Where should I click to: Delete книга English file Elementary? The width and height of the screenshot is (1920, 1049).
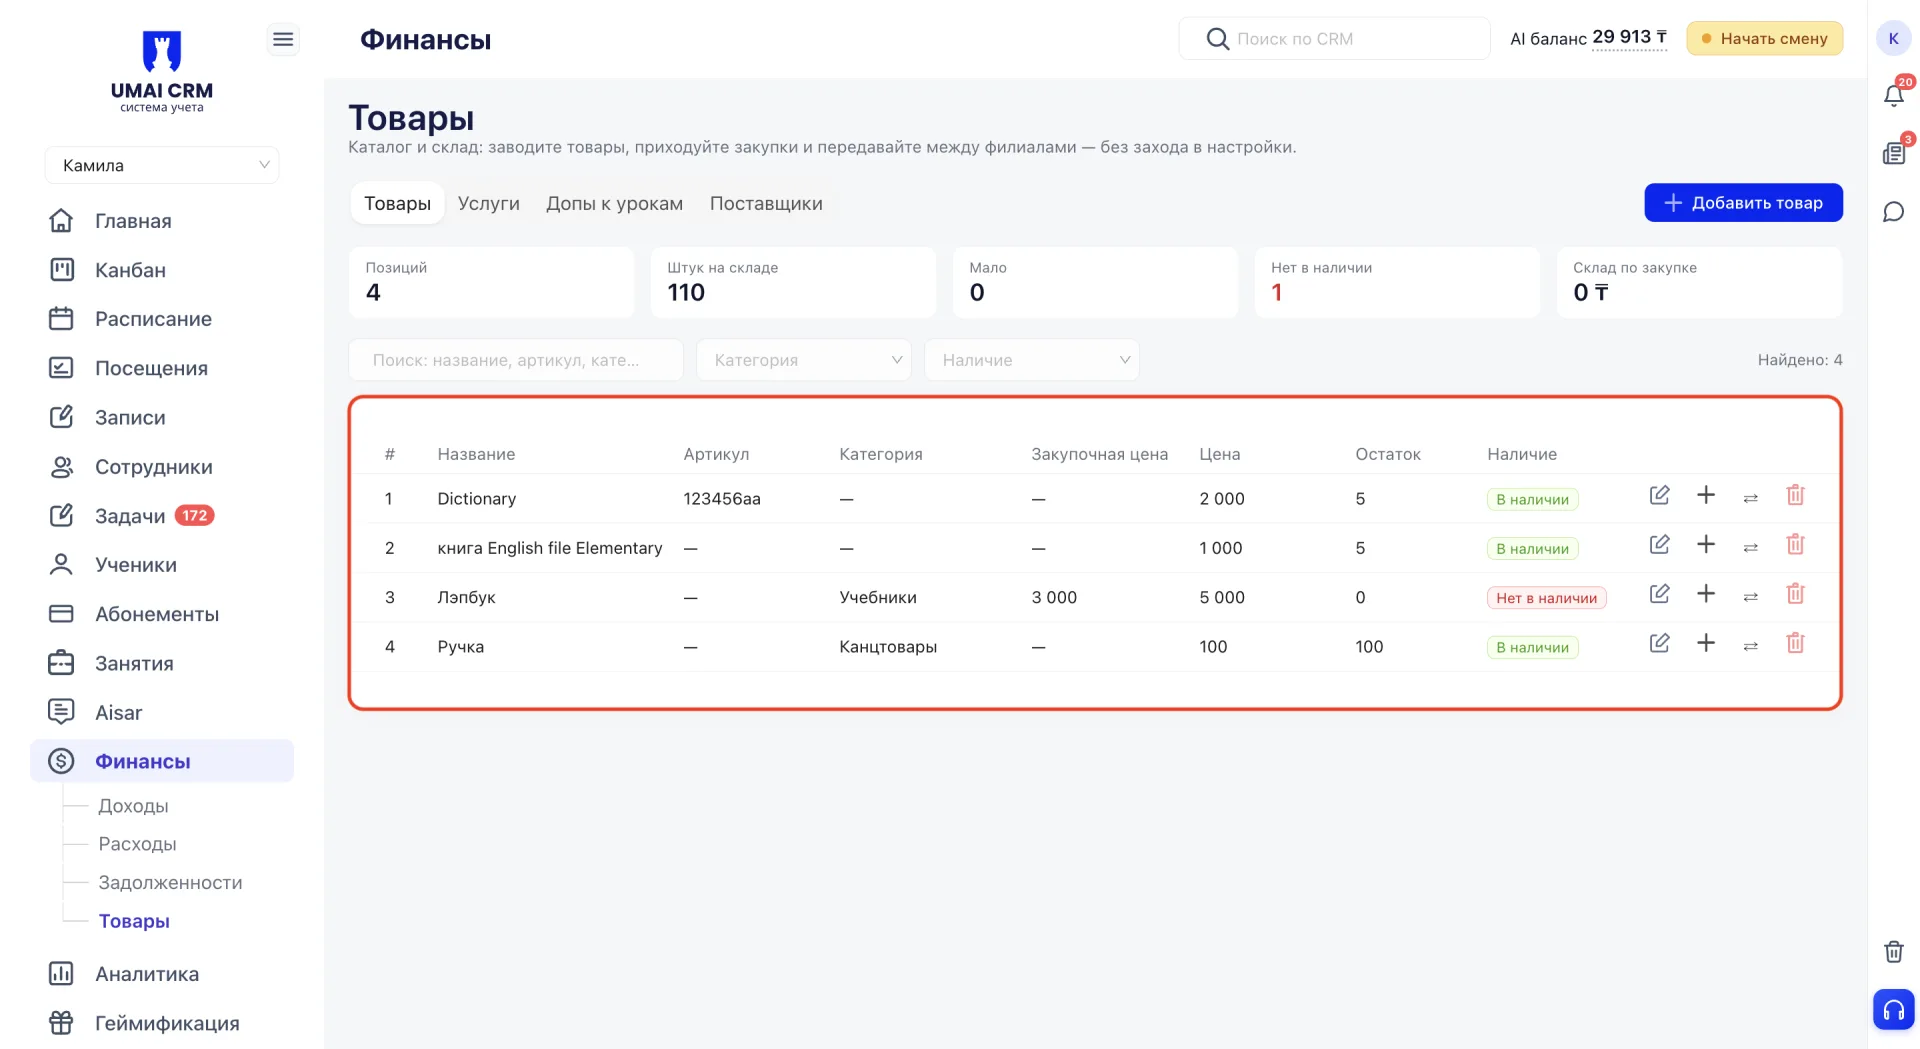(1796, 544)
